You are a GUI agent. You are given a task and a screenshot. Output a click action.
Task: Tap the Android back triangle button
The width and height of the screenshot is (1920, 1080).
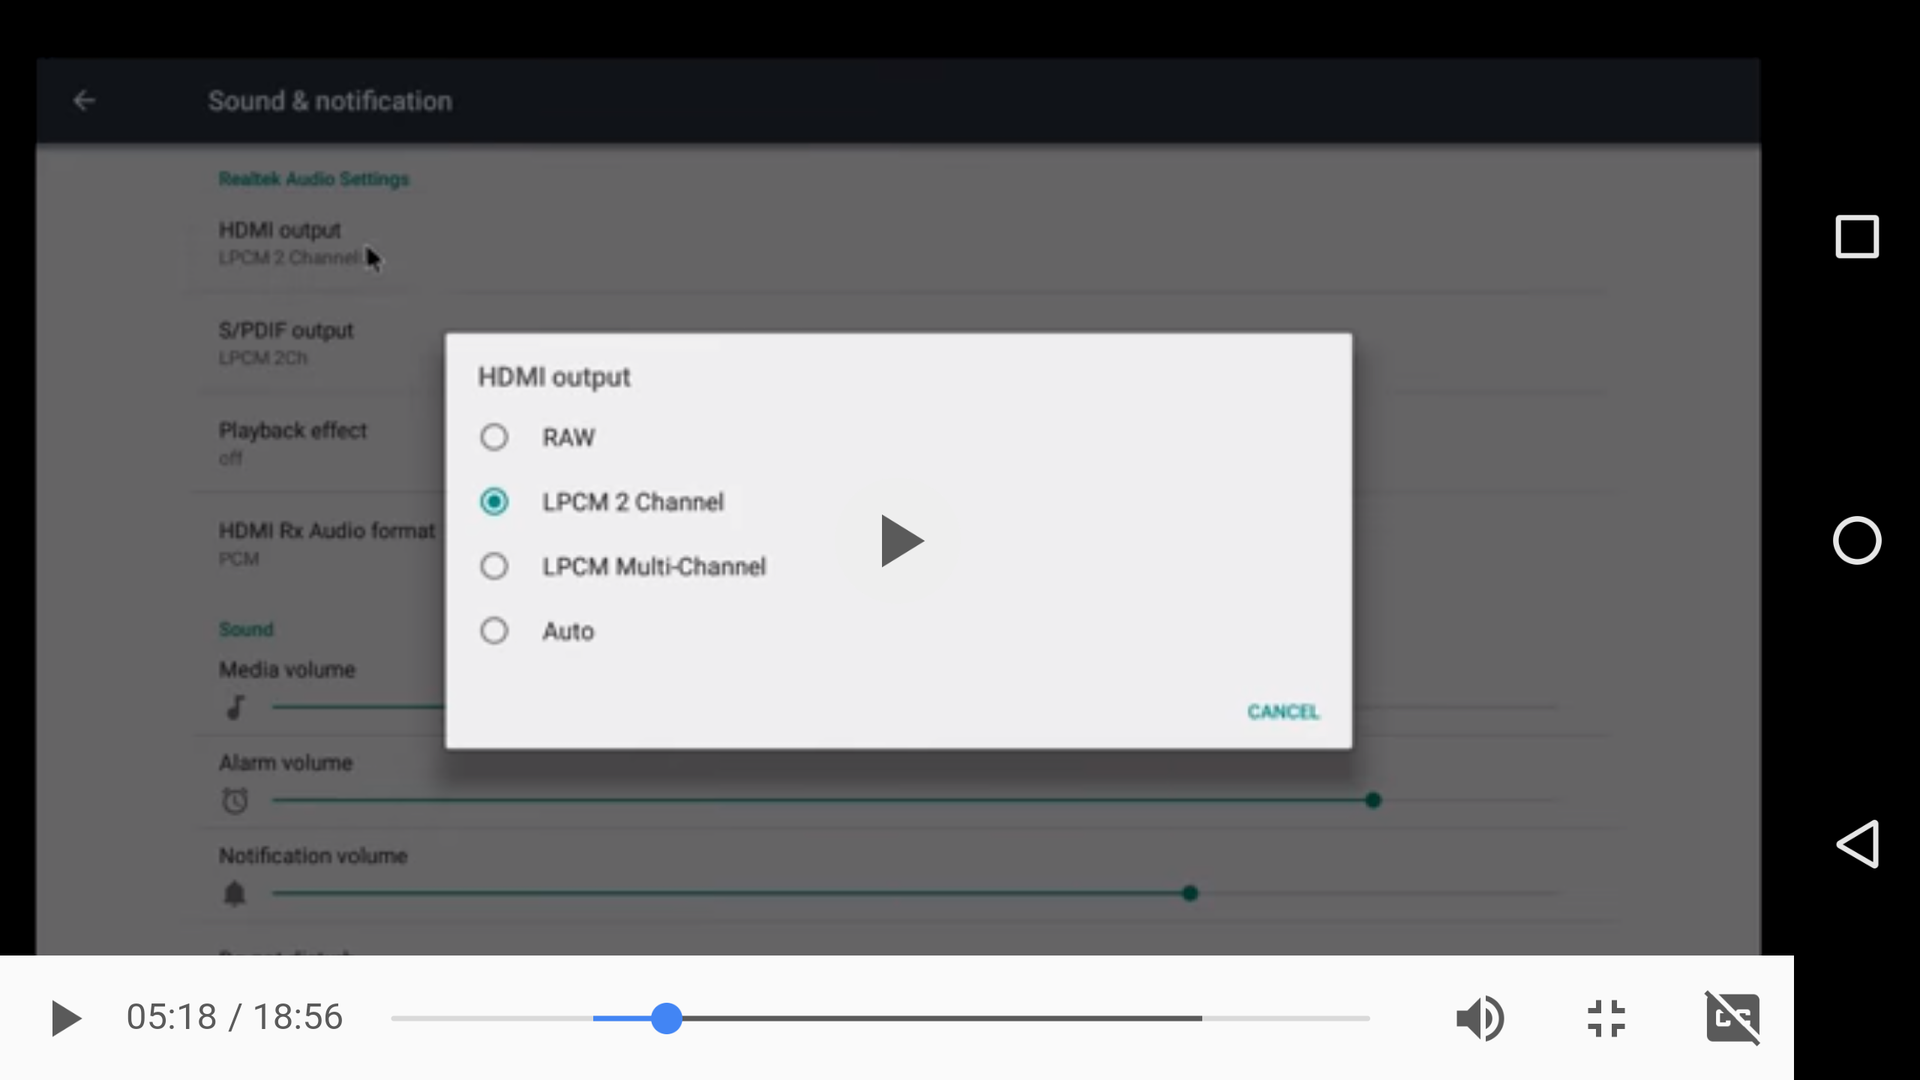[x=1856, y=845]
